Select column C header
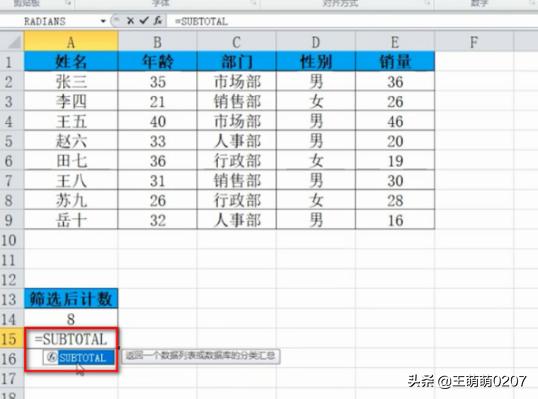Image resolution: width=538 pixels, height=399 pixels. [x=237, y=42]
